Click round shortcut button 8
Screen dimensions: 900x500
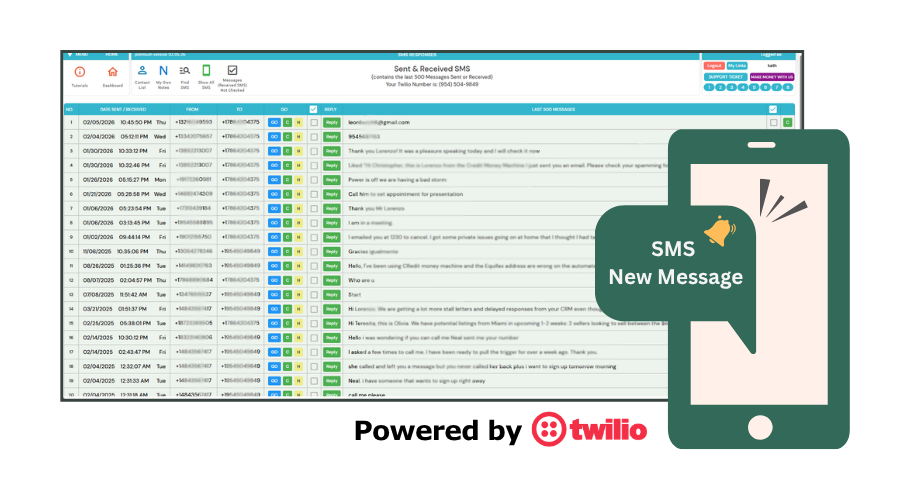[x=788, y=87]
